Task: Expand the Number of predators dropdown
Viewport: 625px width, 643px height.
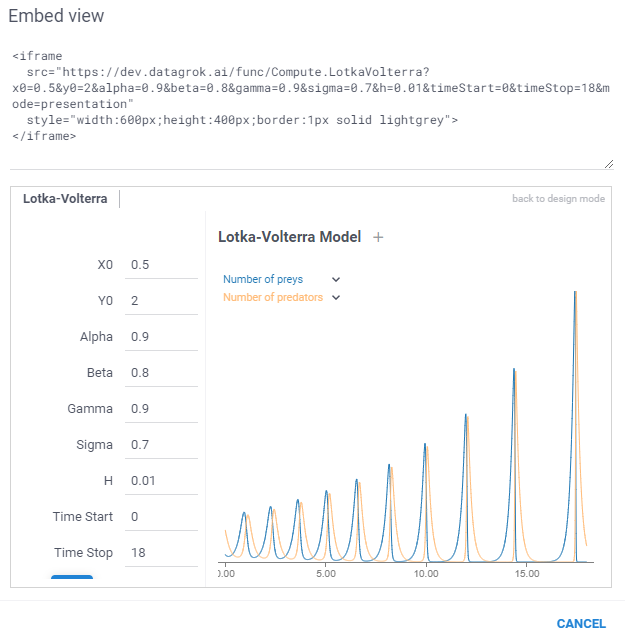Action: pyautogui.click(x=336, y=297)
